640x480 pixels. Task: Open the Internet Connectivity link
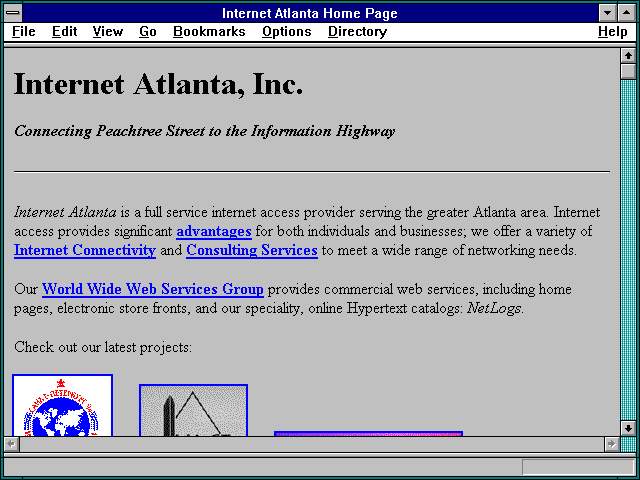[85, 250]
